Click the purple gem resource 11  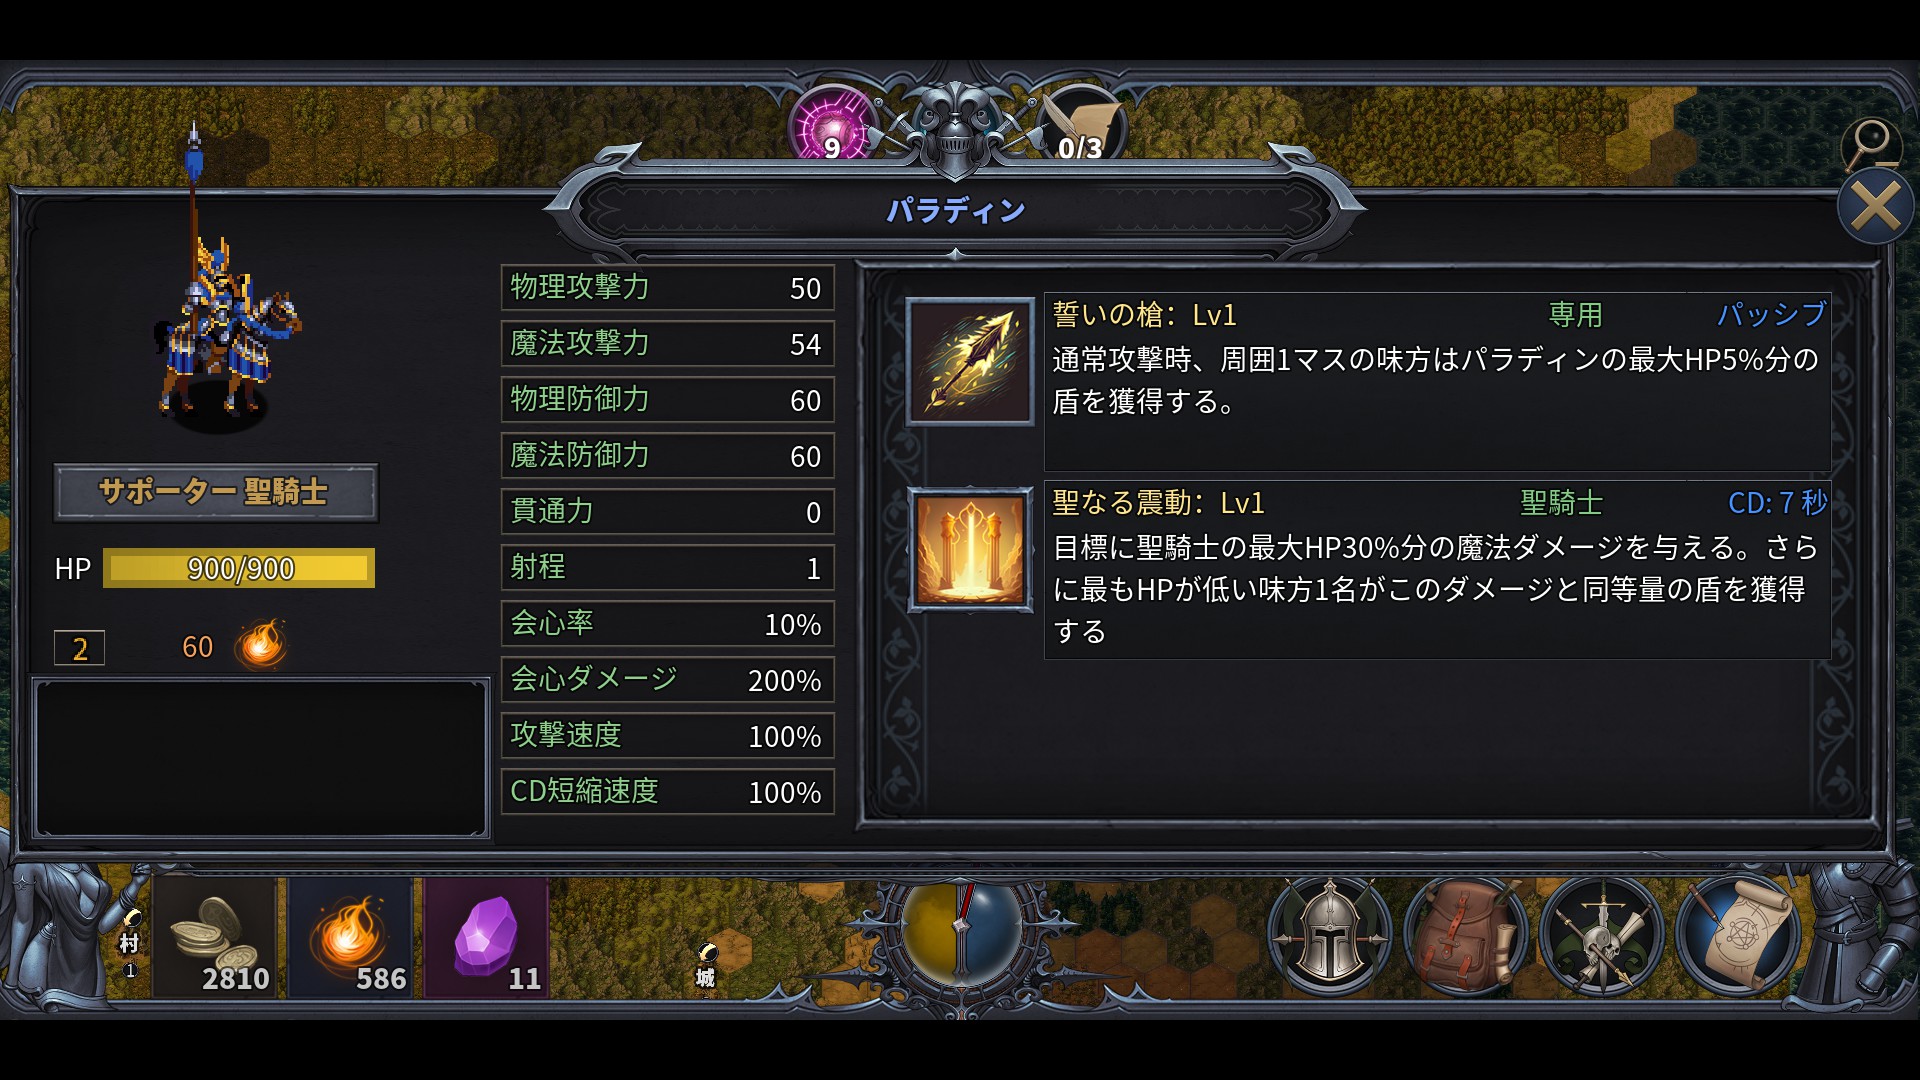tap(486, 938)
